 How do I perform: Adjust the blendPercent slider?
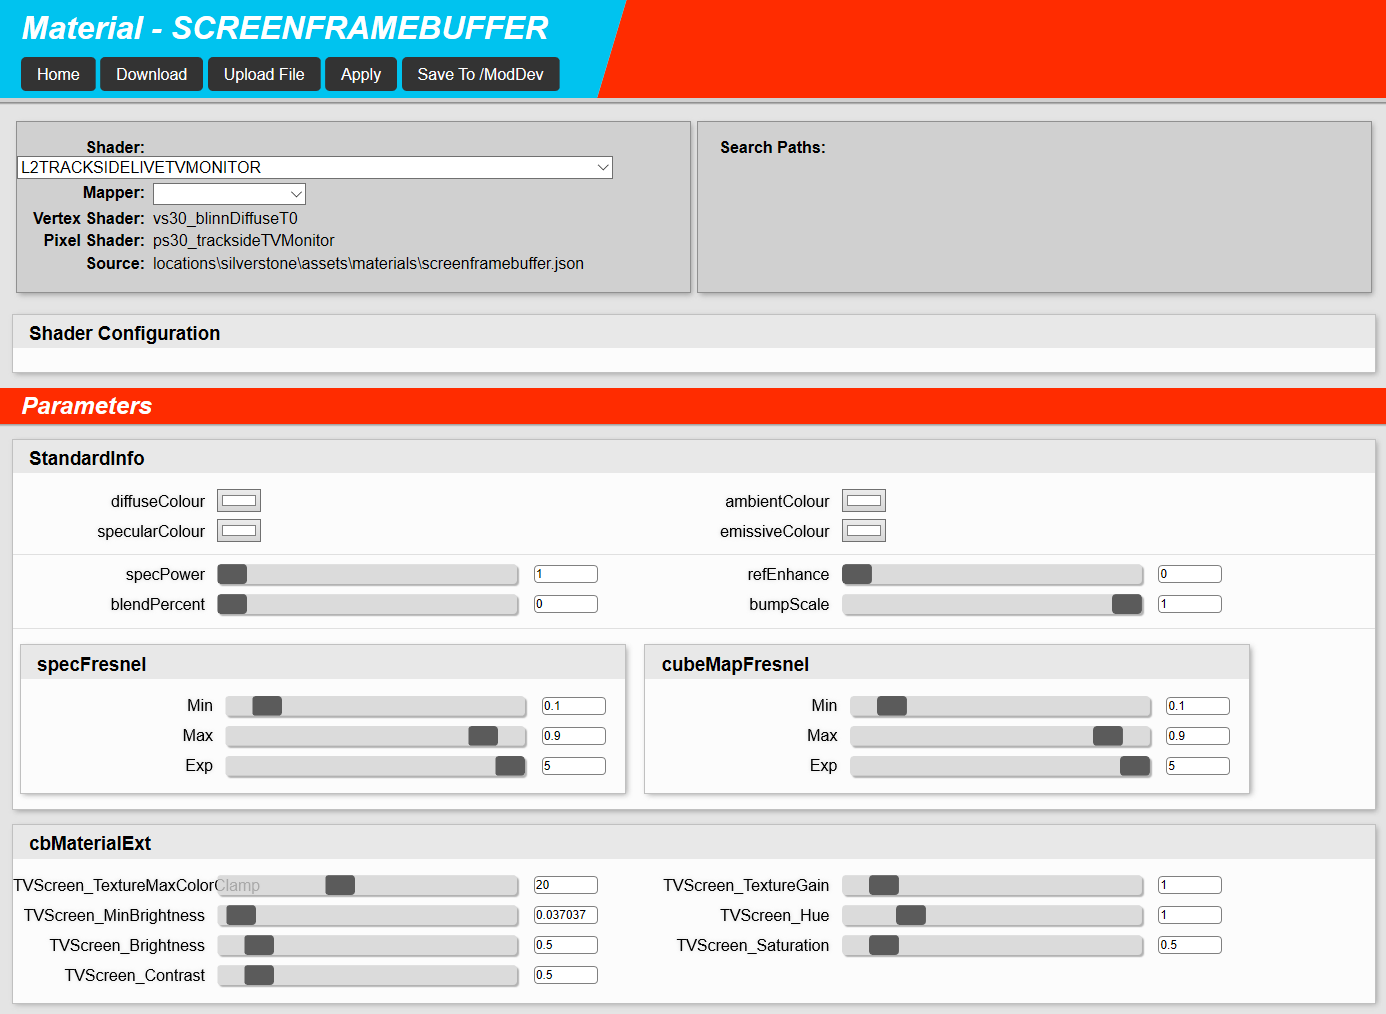coord(368,604)
